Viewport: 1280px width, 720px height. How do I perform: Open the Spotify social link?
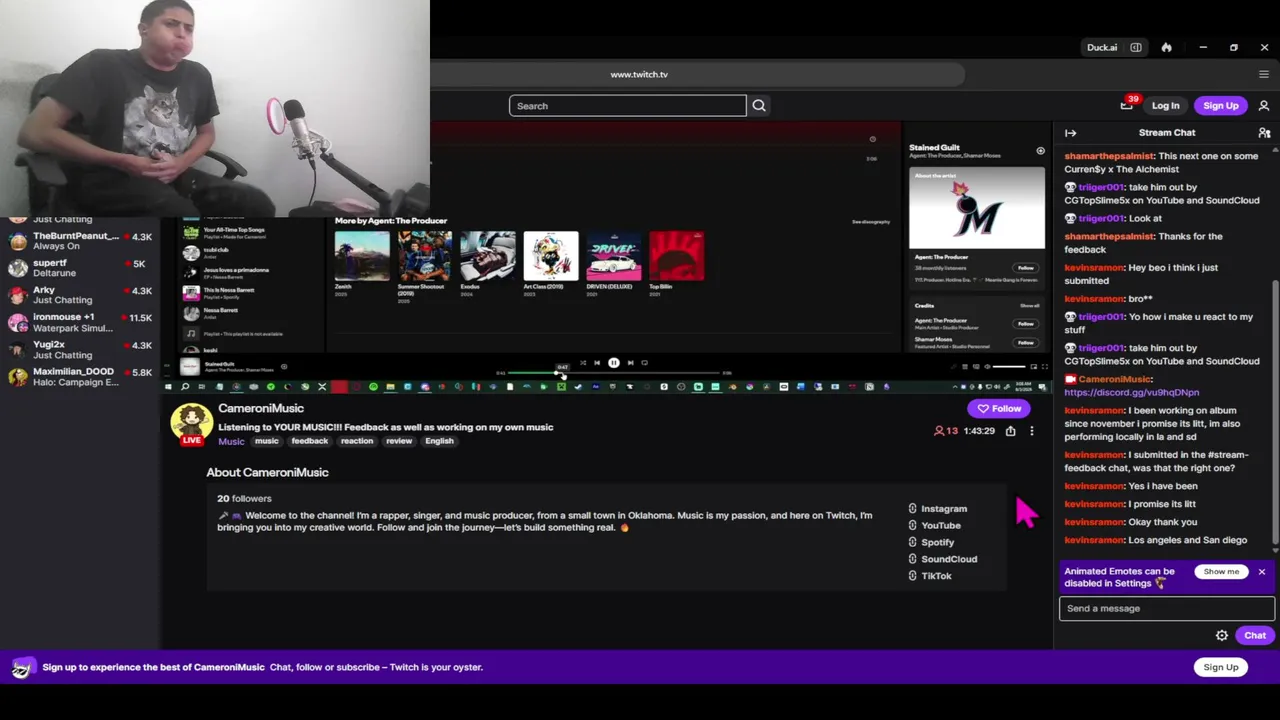pos(931,543)
